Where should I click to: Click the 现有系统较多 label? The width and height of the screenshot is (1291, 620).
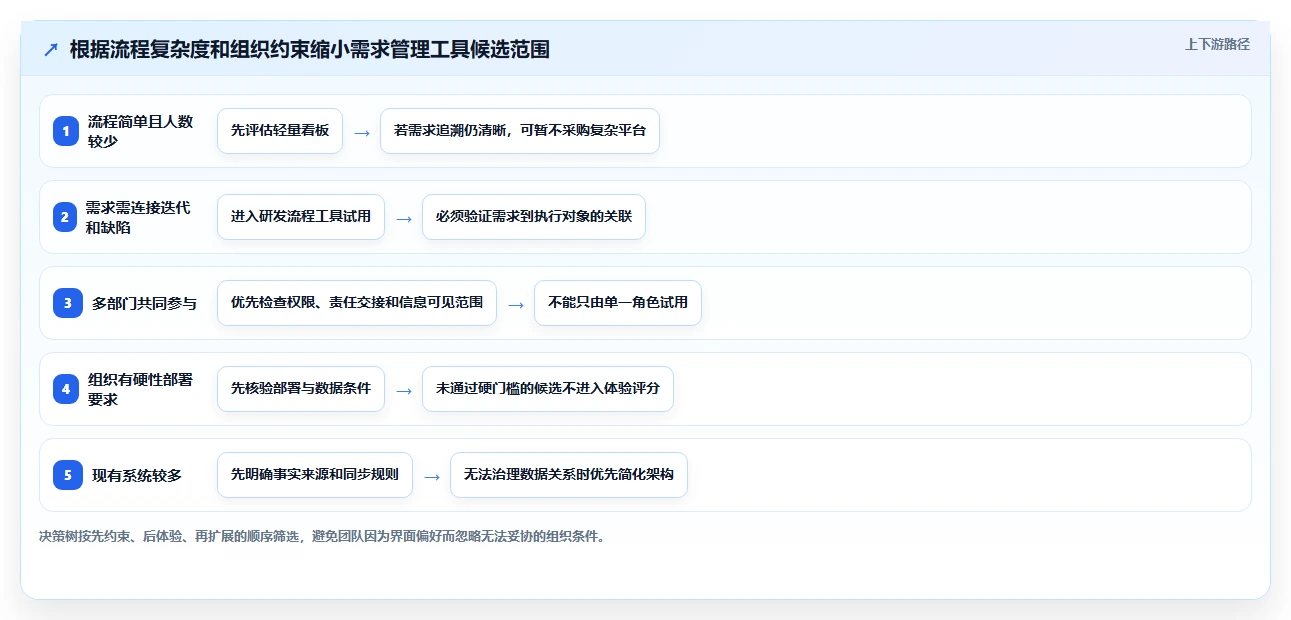coord(137,475)
